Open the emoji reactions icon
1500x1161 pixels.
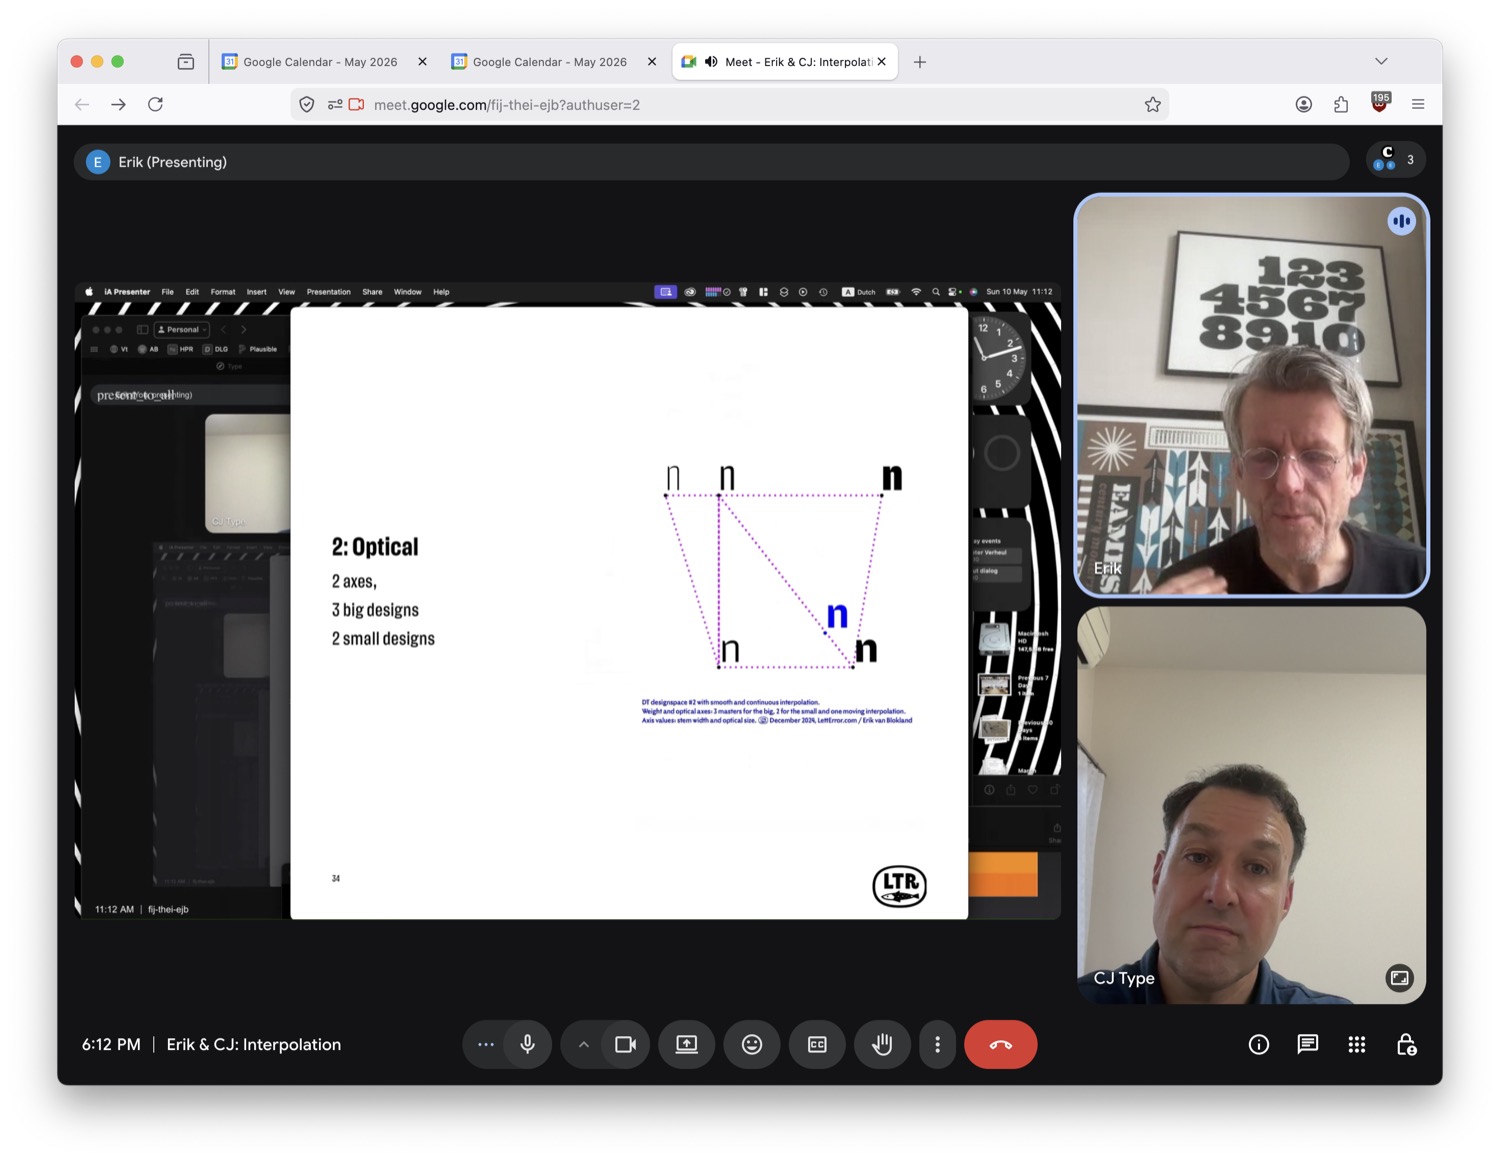click(752, 1044)
